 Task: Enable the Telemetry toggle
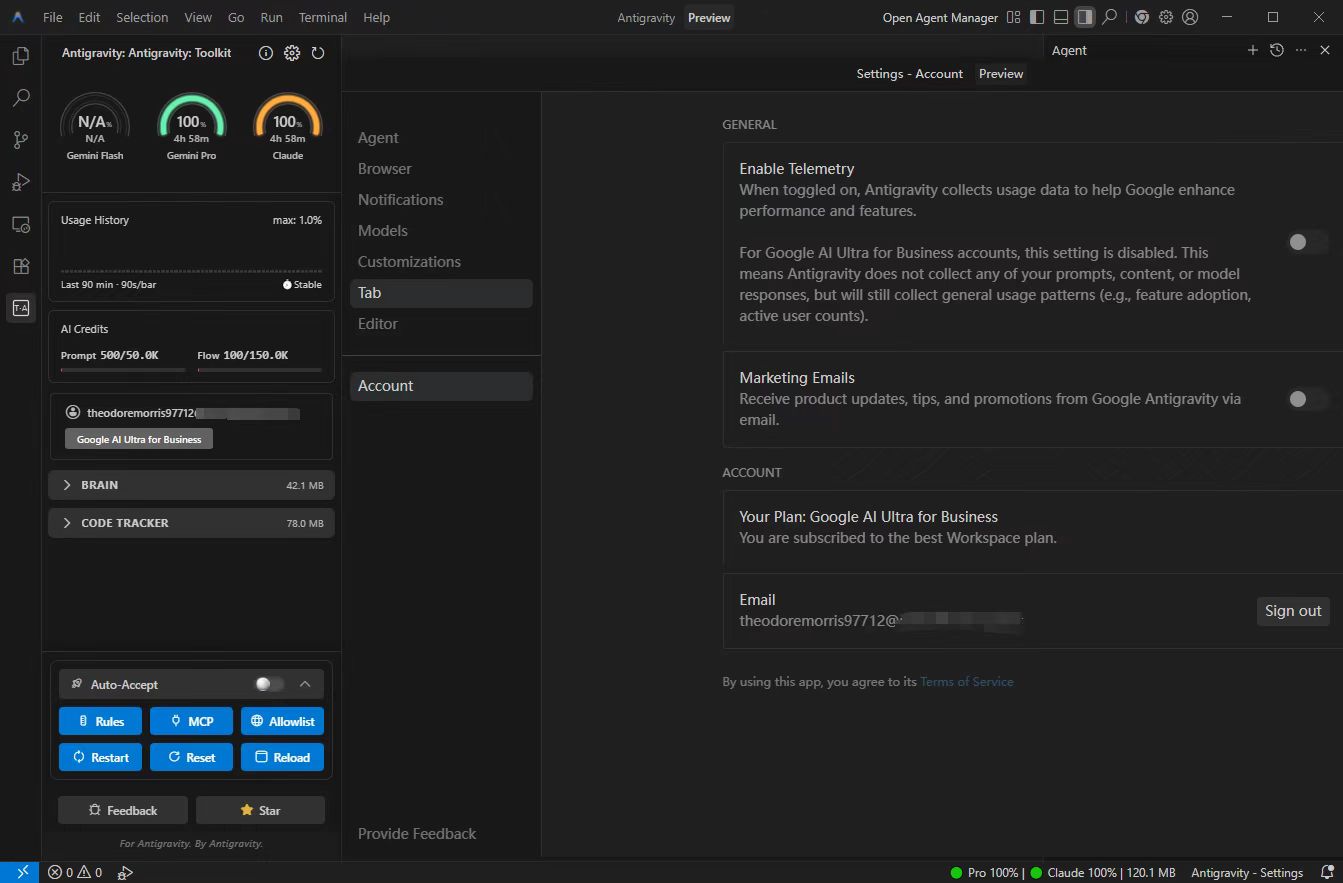pyautogui.click(x=1305, y=242)
